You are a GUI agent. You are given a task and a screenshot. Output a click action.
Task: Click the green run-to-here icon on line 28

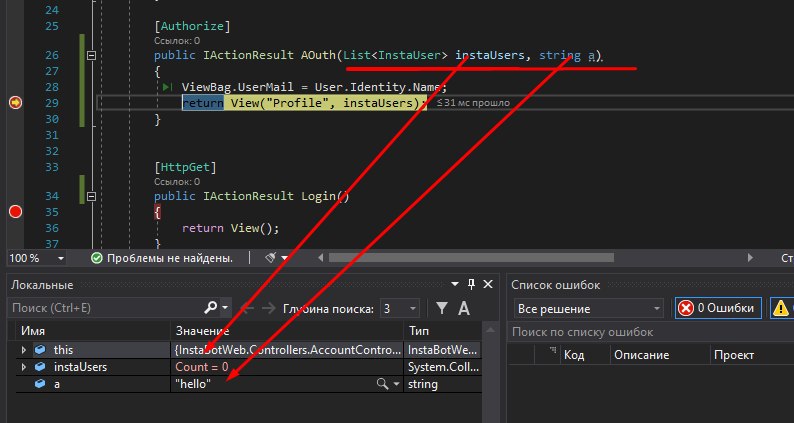point(168,87)
